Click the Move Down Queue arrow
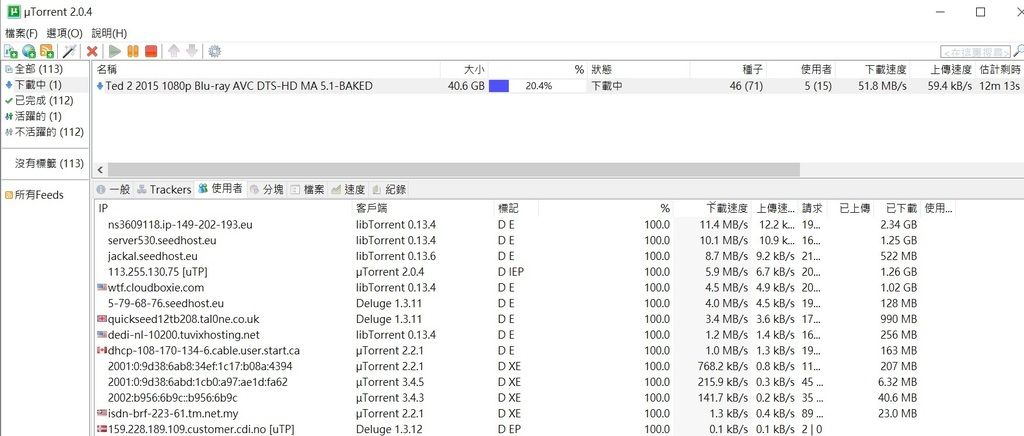1024x436 pixels. point(191,51)
